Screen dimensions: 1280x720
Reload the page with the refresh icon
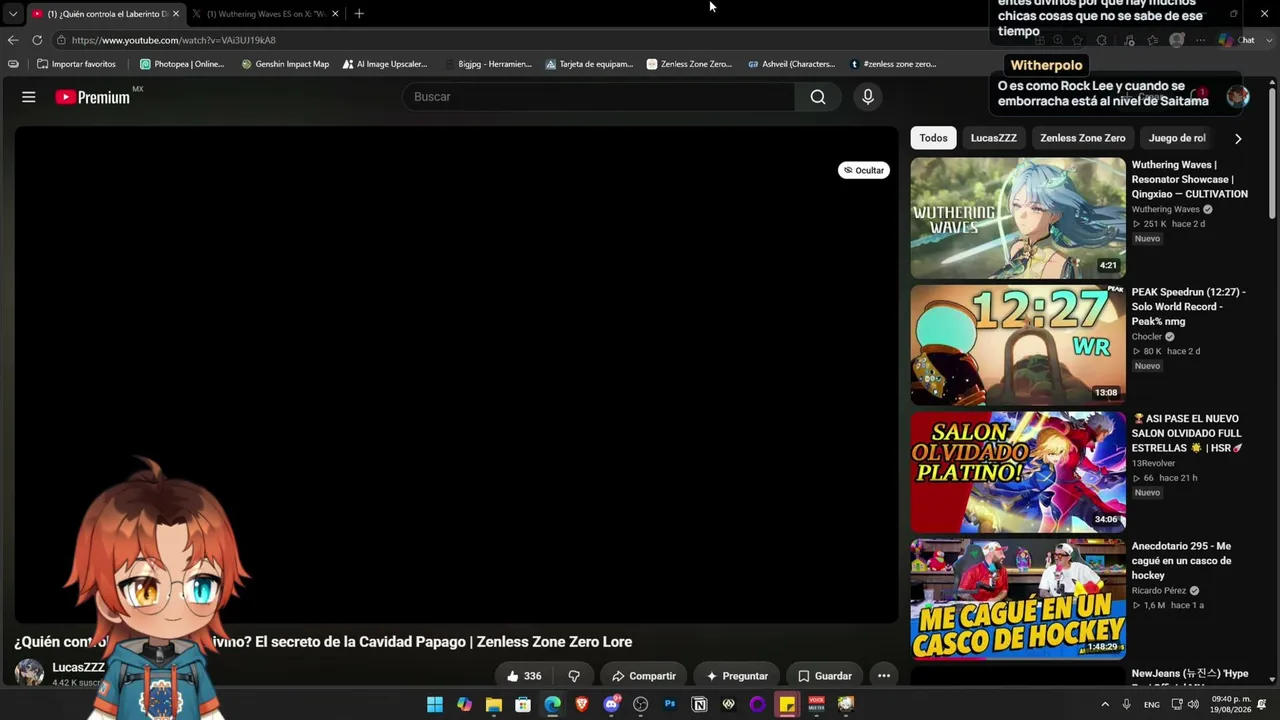point(37,40)
